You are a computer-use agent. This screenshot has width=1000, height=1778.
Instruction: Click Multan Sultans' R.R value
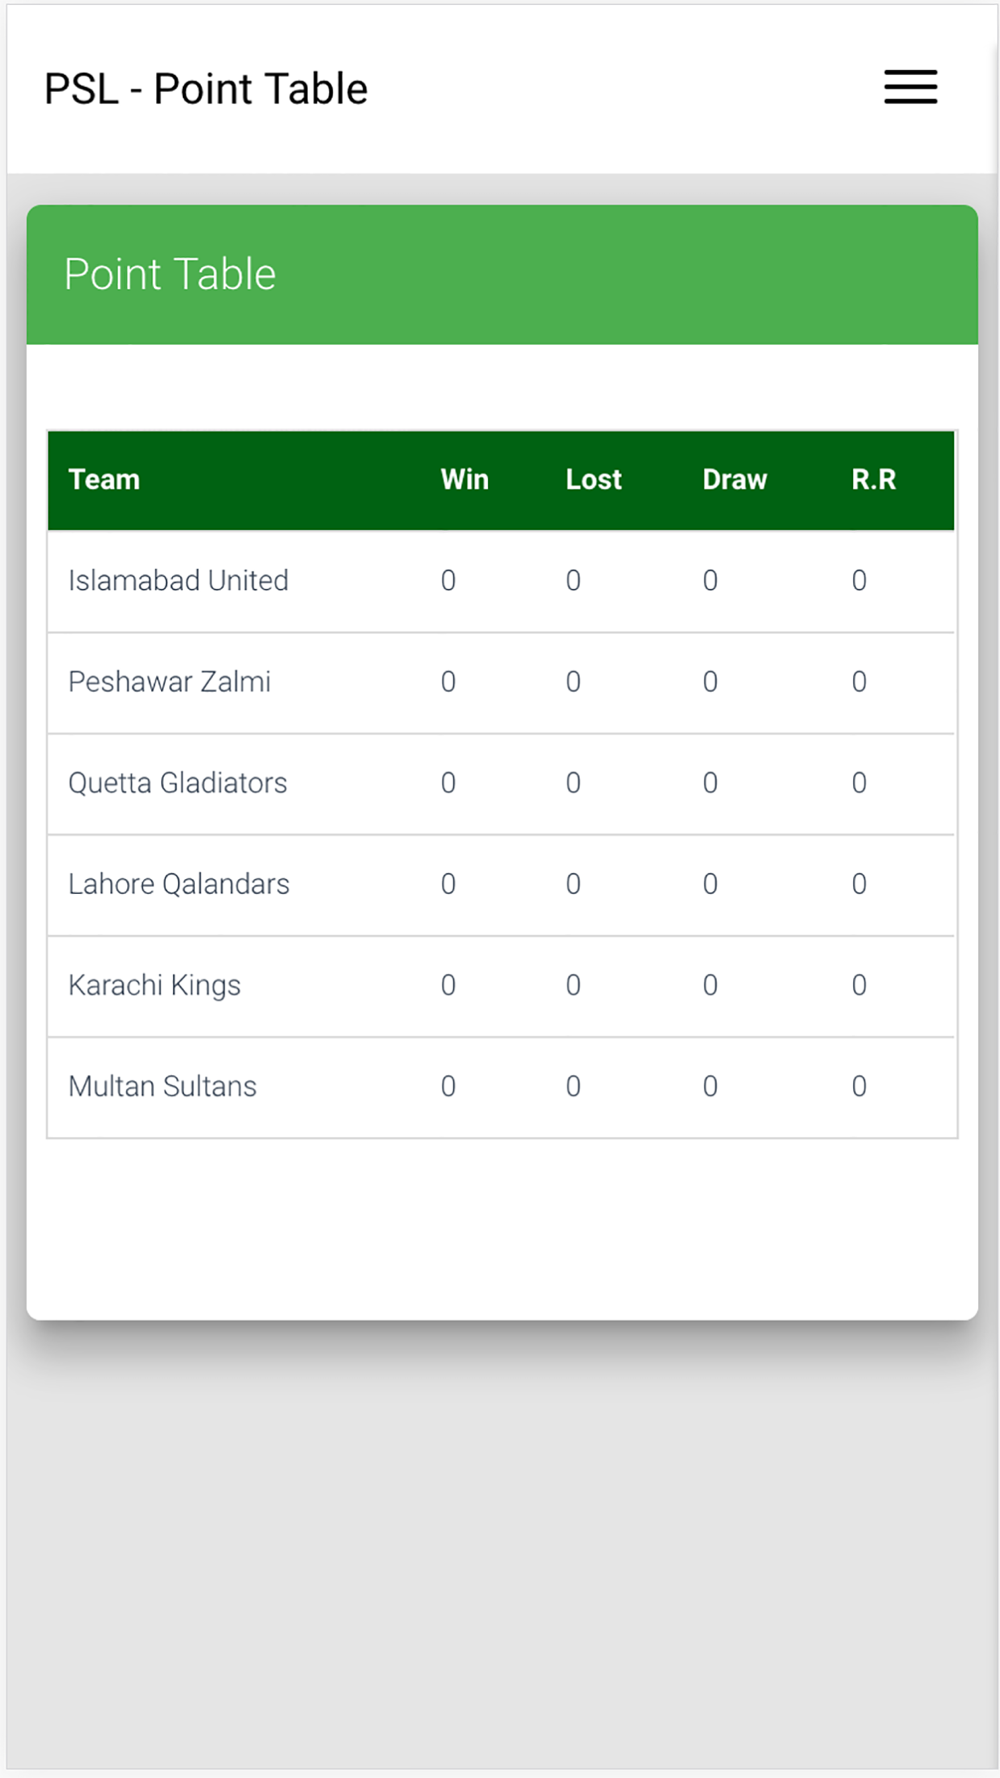[859, 1086]
